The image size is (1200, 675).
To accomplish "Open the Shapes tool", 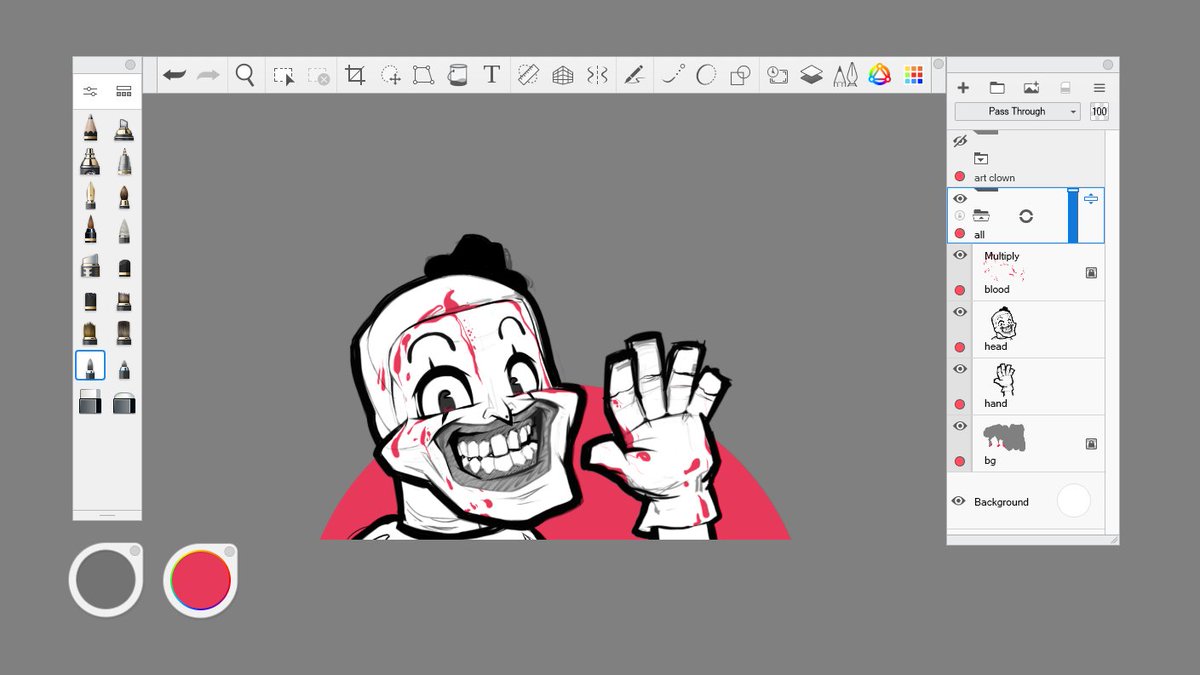I will point(740,75).
